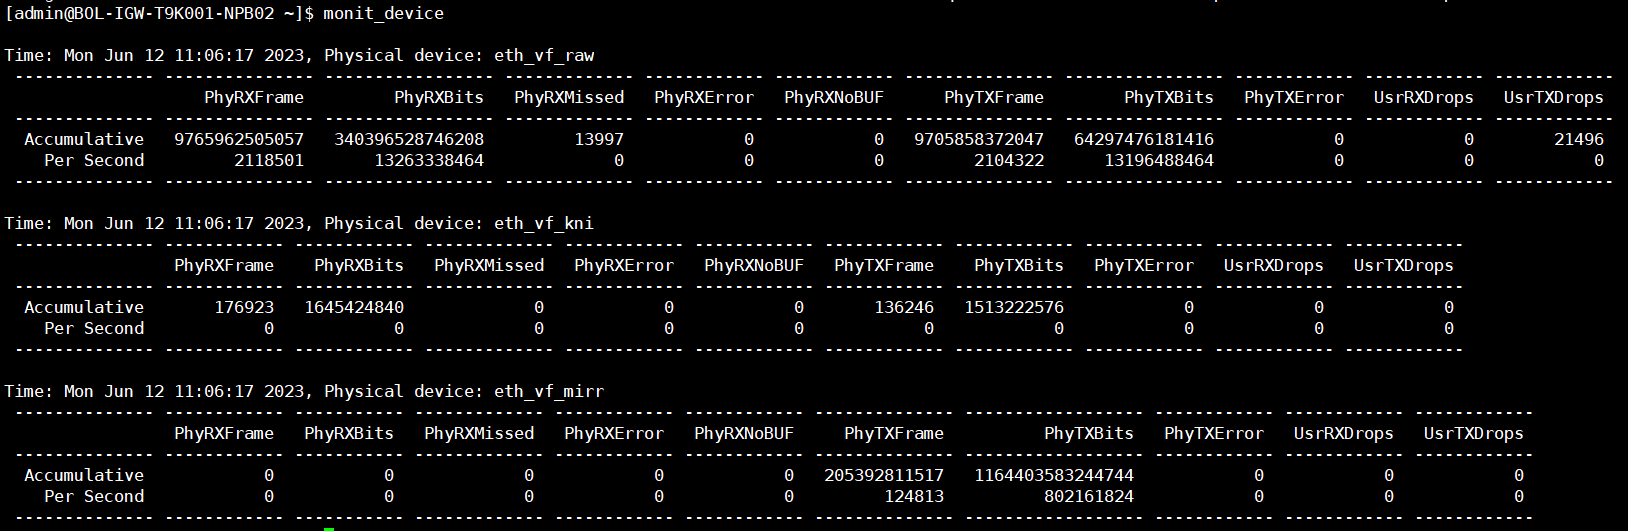
Task: Click the PhyTXBits value 64297476181416
Action: 1144,139
